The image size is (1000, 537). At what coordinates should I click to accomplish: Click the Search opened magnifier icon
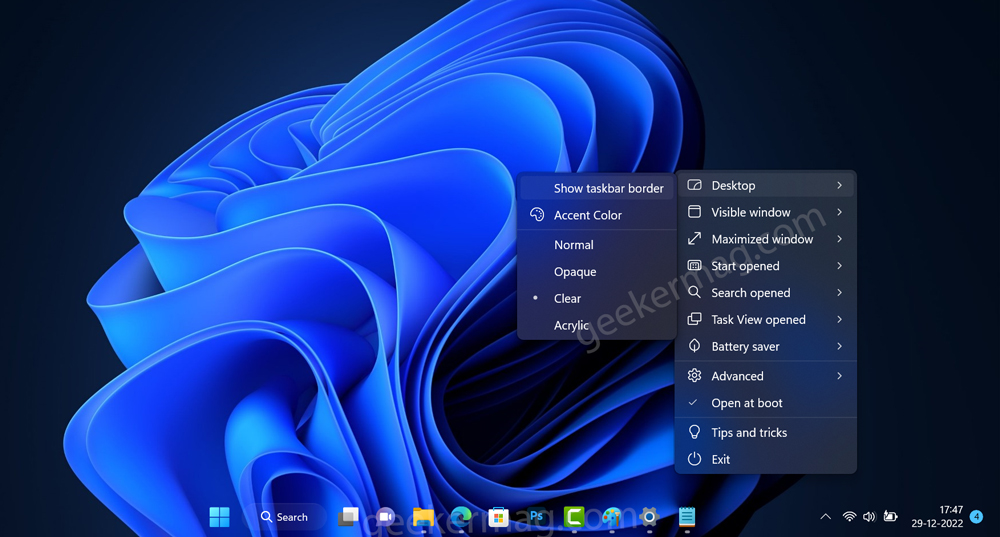695,292
